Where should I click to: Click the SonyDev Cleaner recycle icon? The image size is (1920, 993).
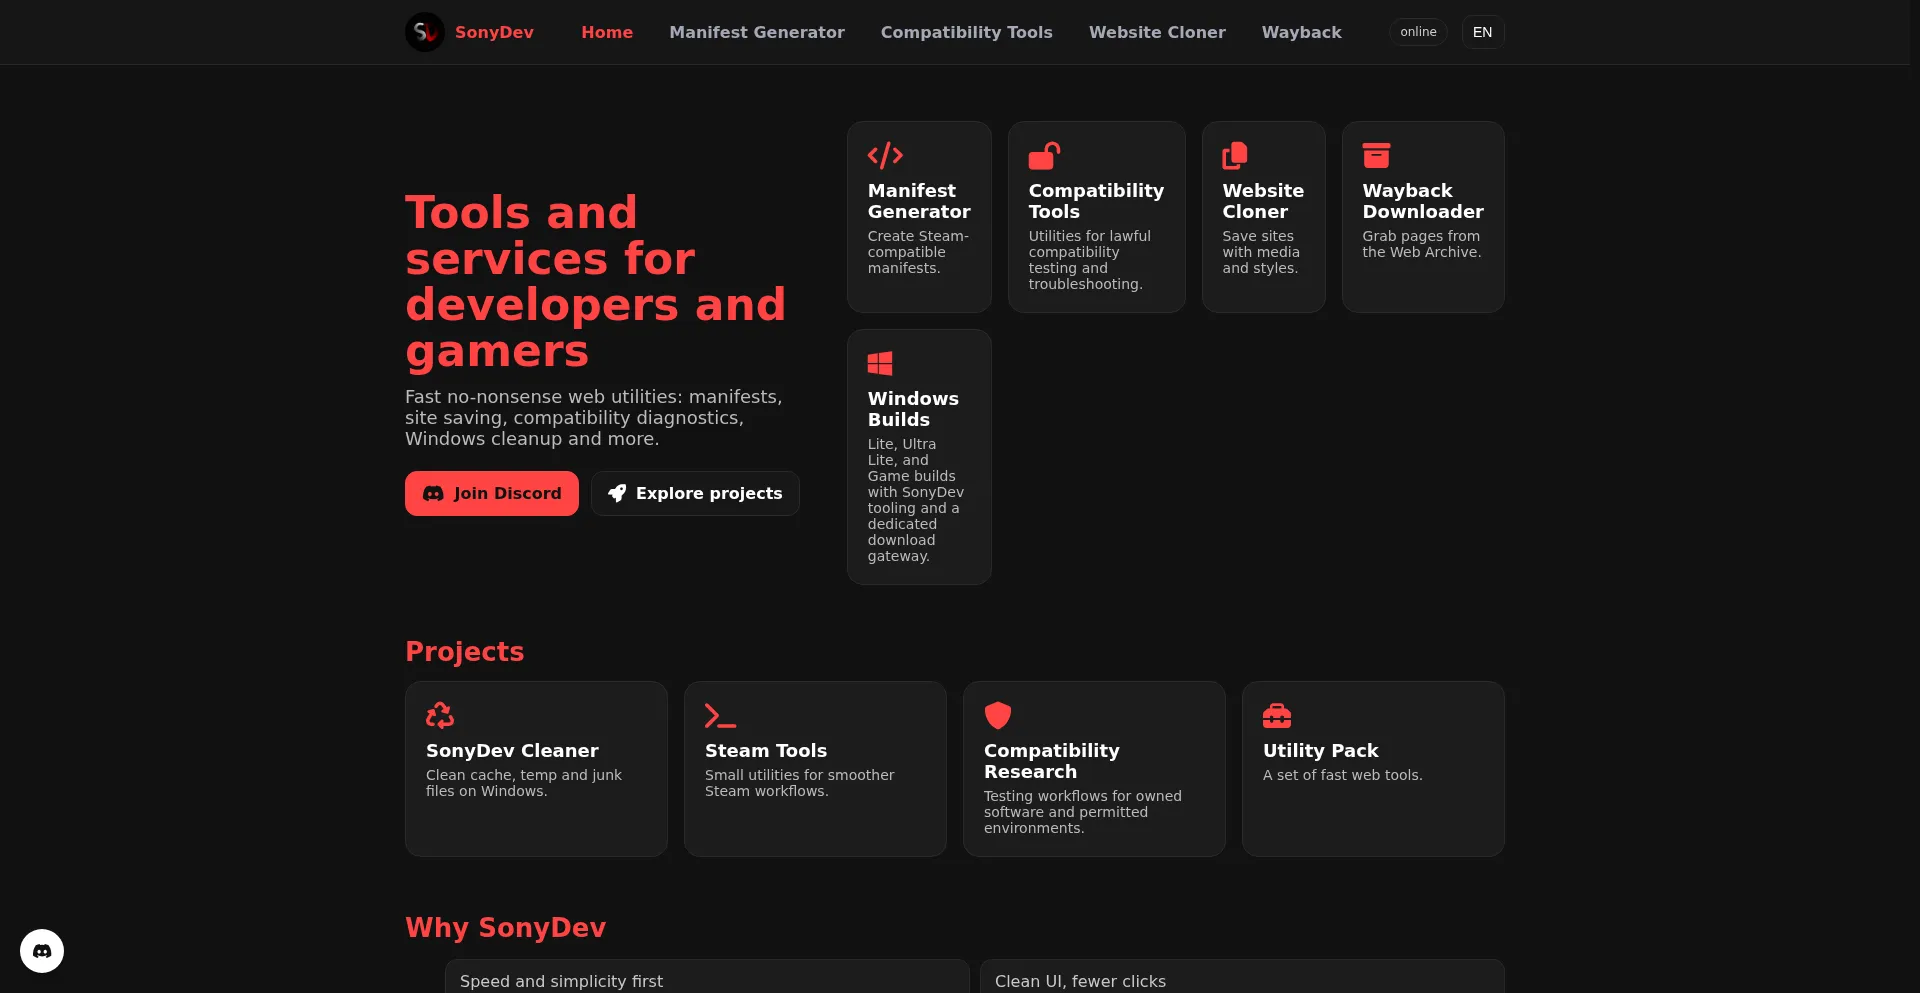point(440,715)
